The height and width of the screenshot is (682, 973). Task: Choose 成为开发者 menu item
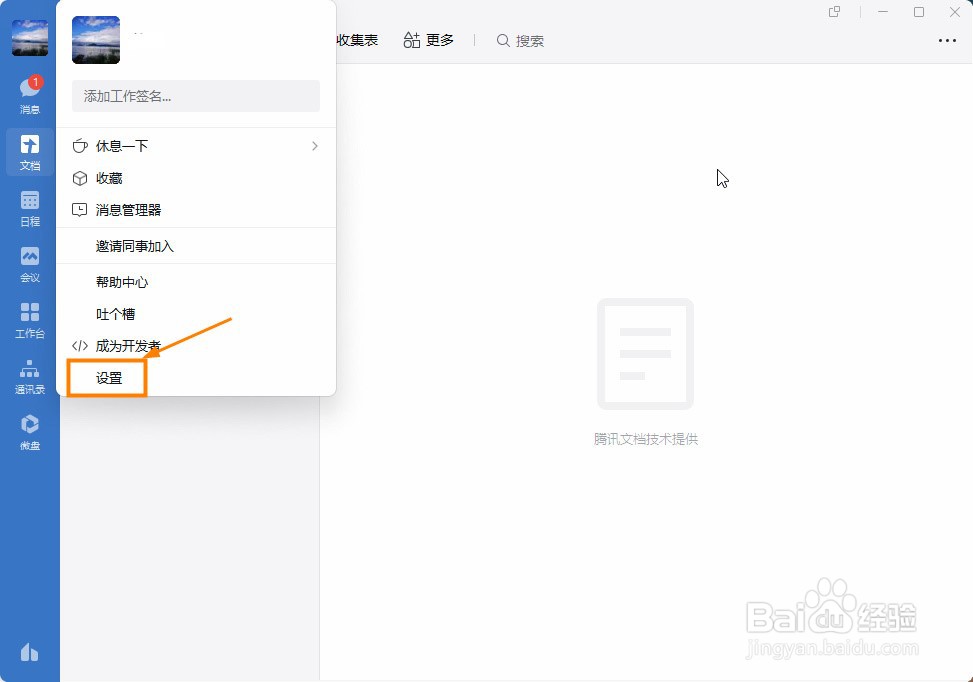pyautogui.click(x=196, y=346)
